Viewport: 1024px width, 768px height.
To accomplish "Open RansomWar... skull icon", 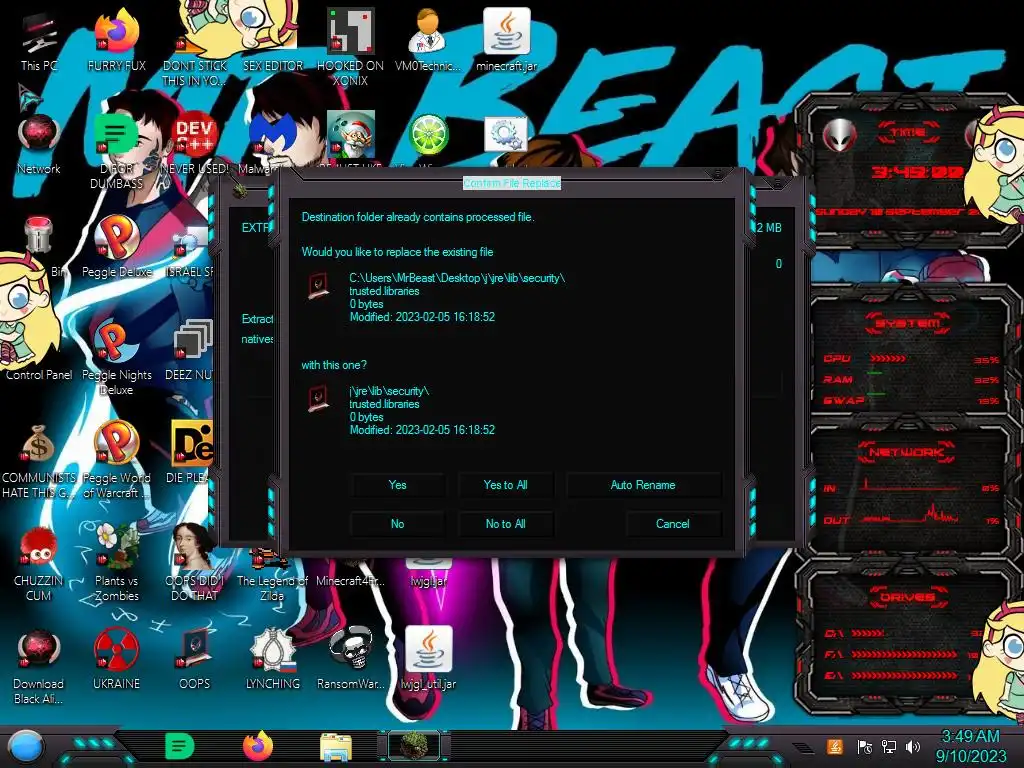I will point(351,660).
